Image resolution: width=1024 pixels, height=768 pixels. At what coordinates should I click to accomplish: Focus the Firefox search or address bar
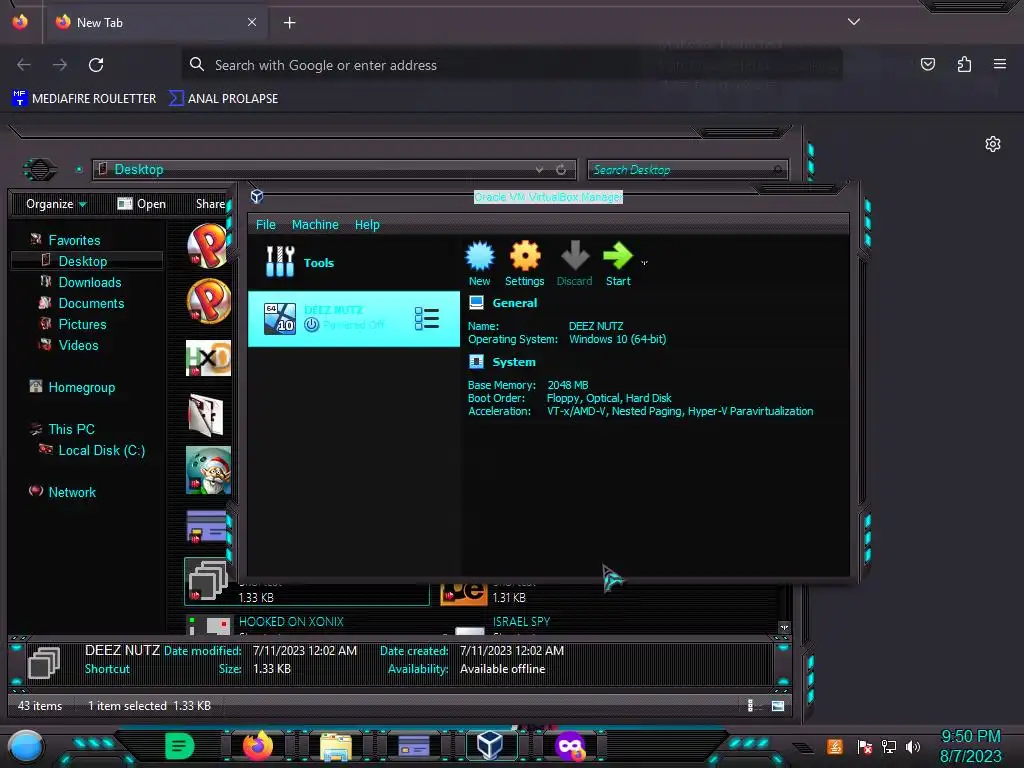512,65
